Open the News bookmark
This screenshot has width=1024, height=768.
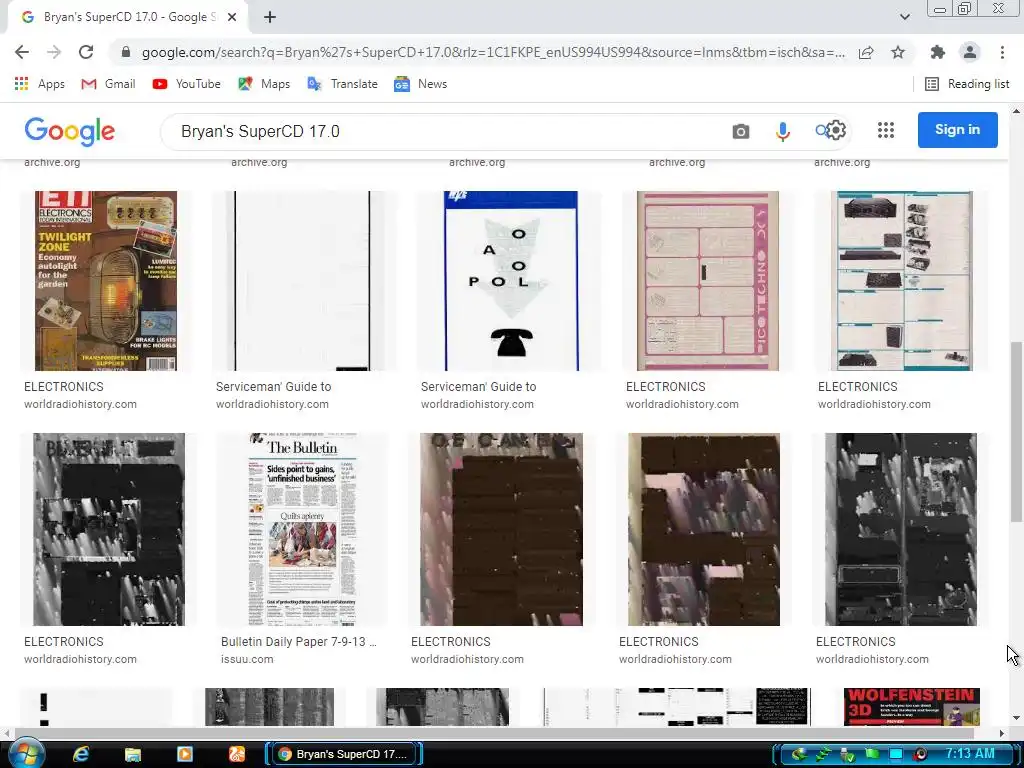(421, 84)
